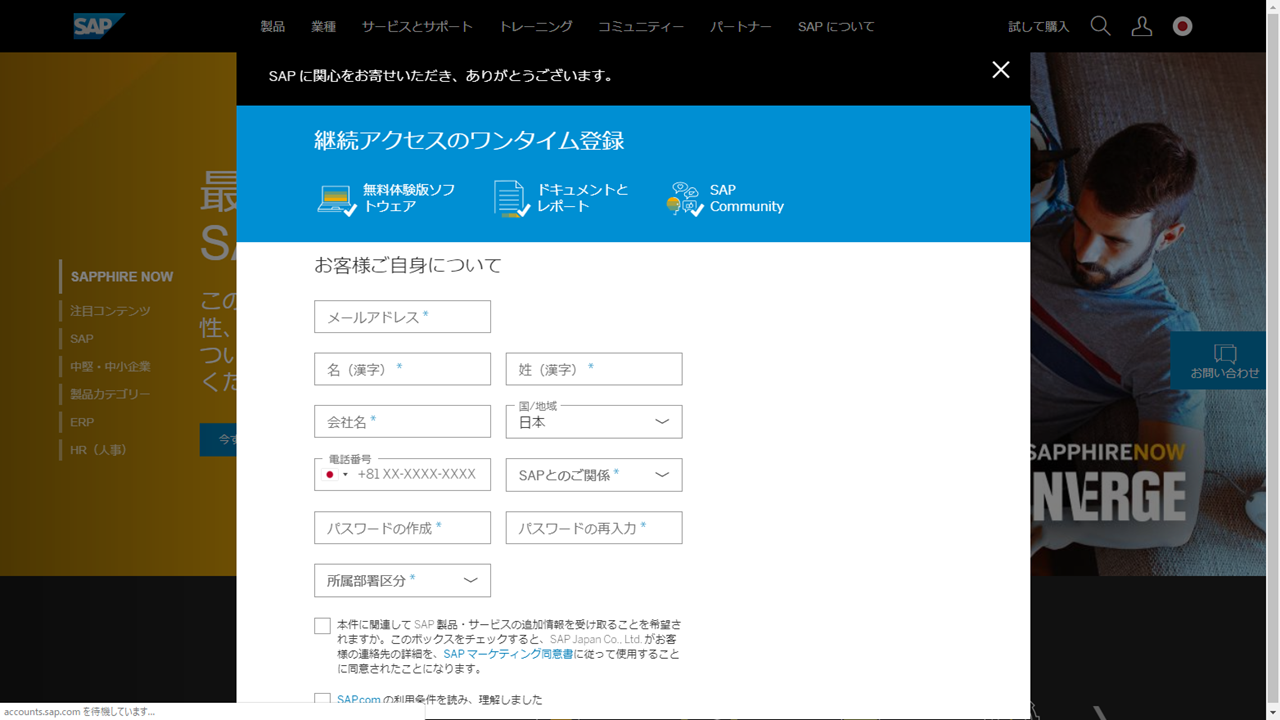The height and width of the screenshot is (720, 1280).
Task: Select the 無料体験版ソフトウェア icon
Action: (x=333, y=197)
